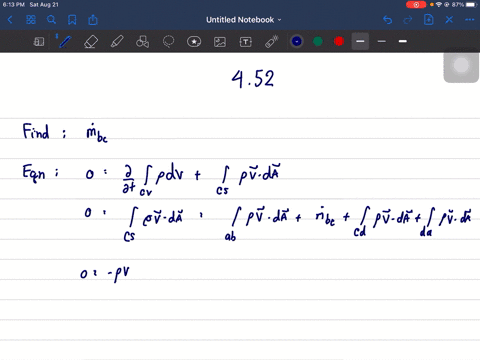480x360 pixels.
Task: Go back to the documents library
Action: coord(10,20)
